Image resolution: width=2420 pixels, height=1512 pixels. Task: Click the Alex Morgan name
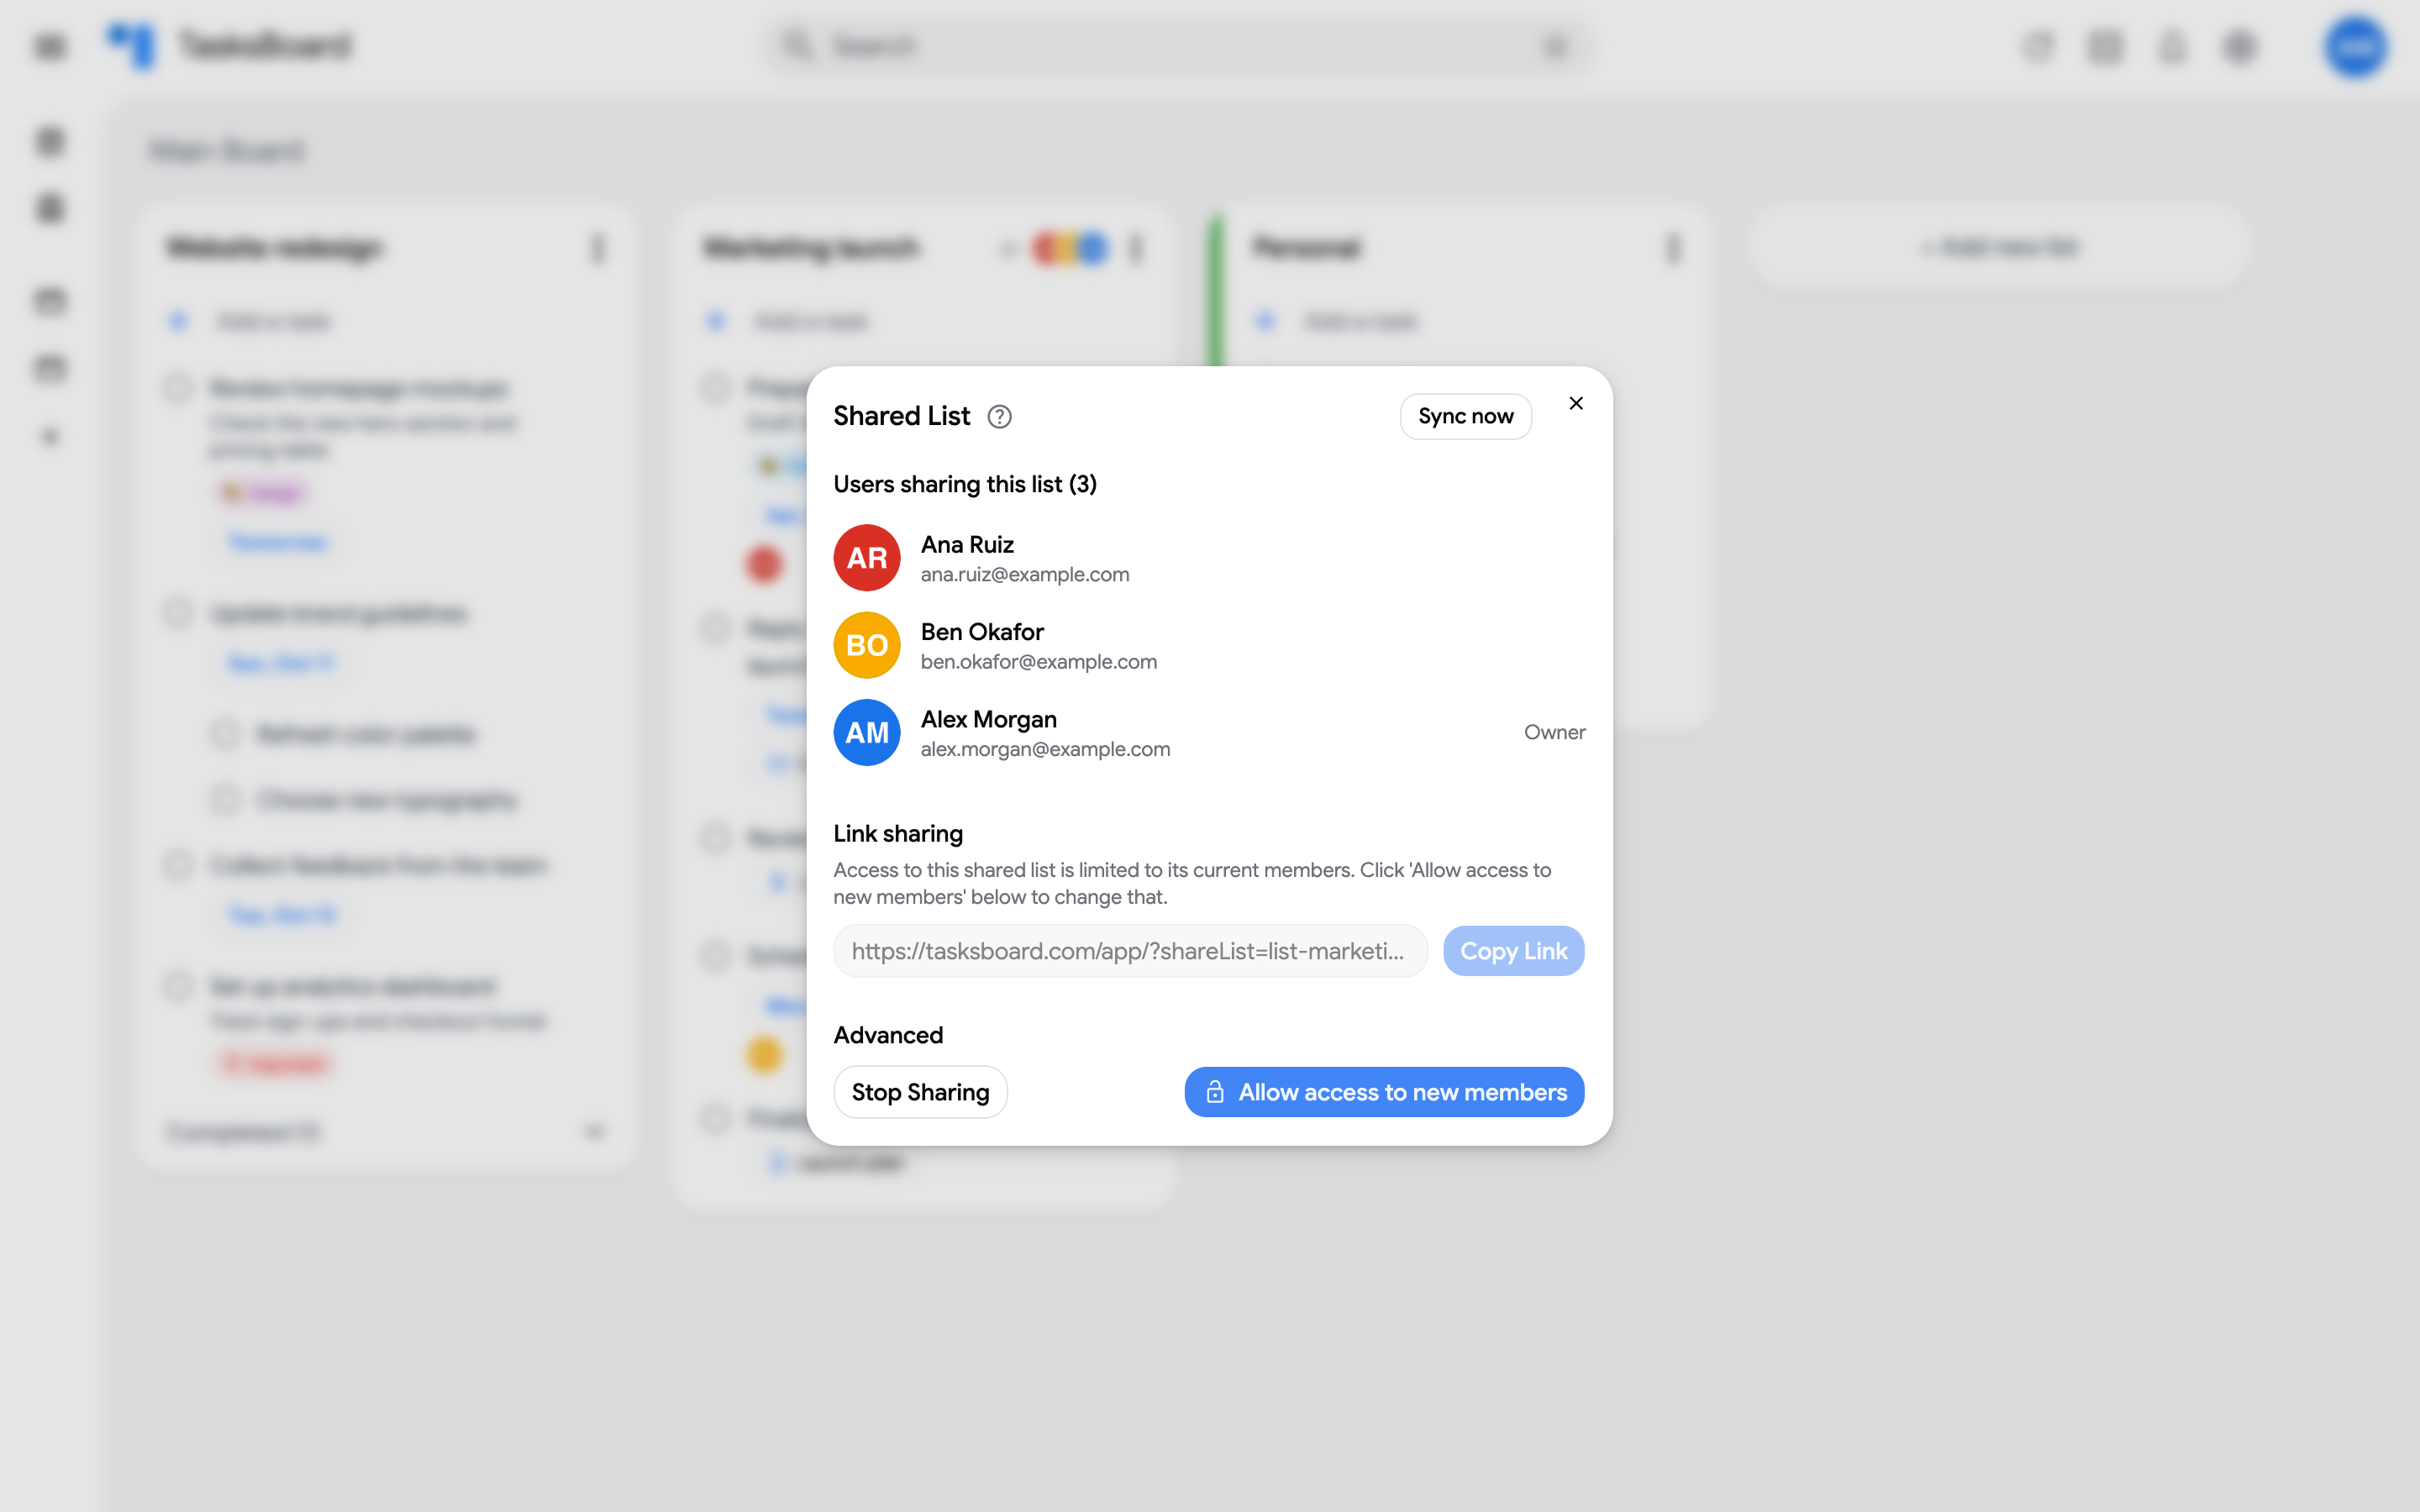point(988,719)
